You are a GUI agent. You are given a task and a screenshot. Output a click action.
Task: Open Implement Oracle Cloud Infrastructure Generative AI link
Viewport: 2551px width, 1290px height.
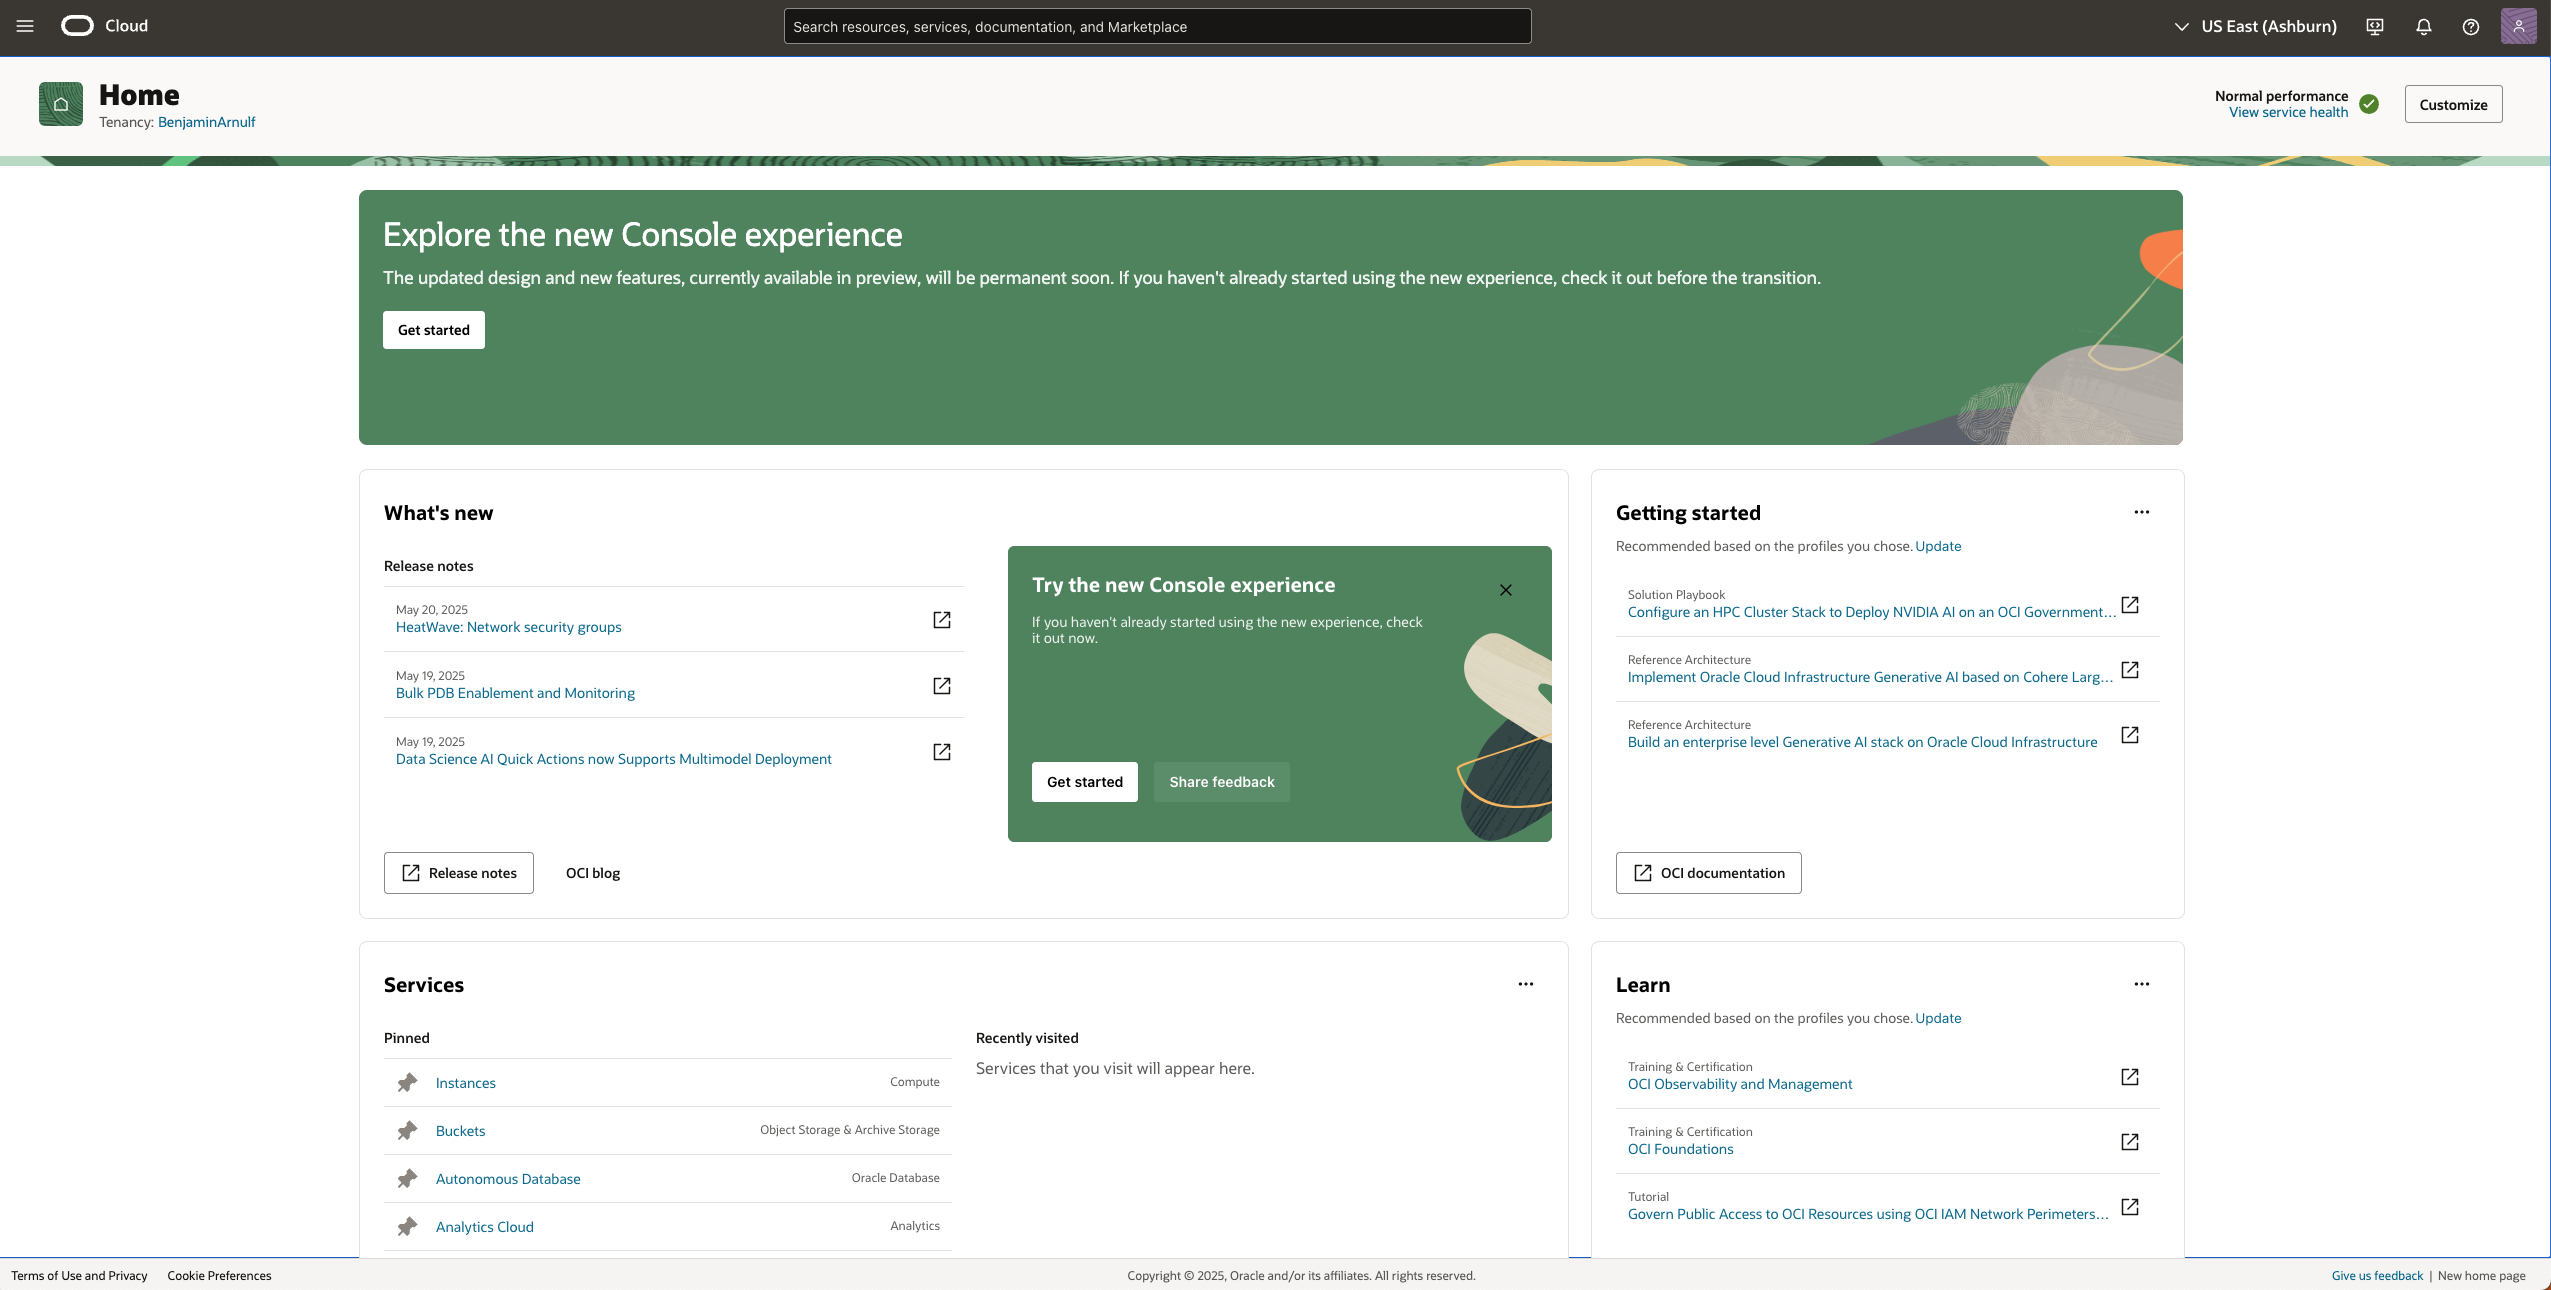tap(1870, 677)
